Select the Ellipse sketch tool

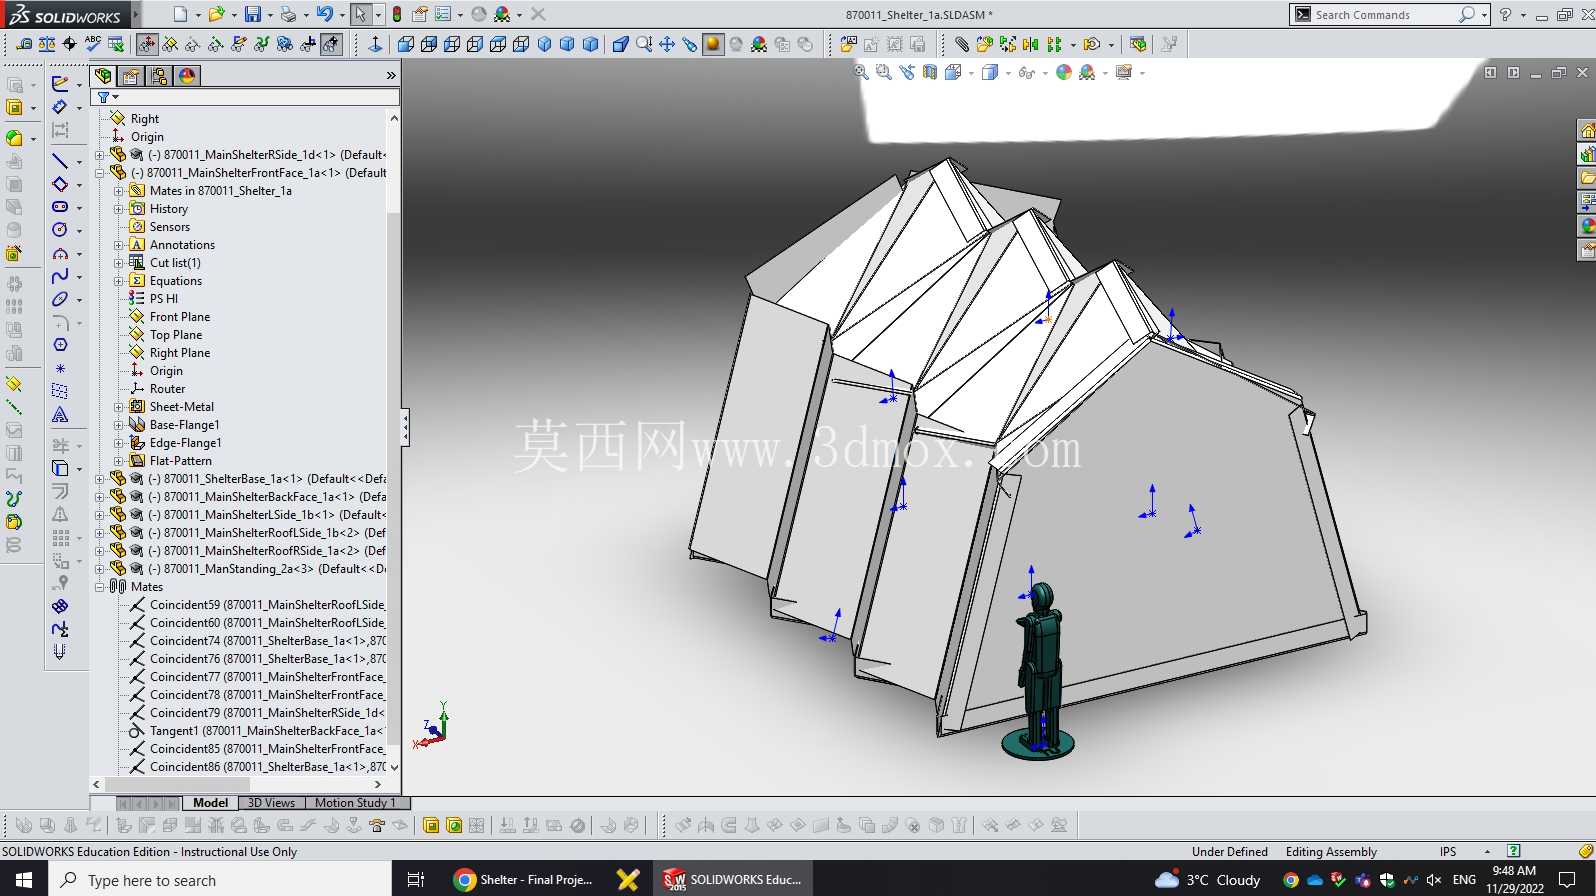click(x=60, y=299)
